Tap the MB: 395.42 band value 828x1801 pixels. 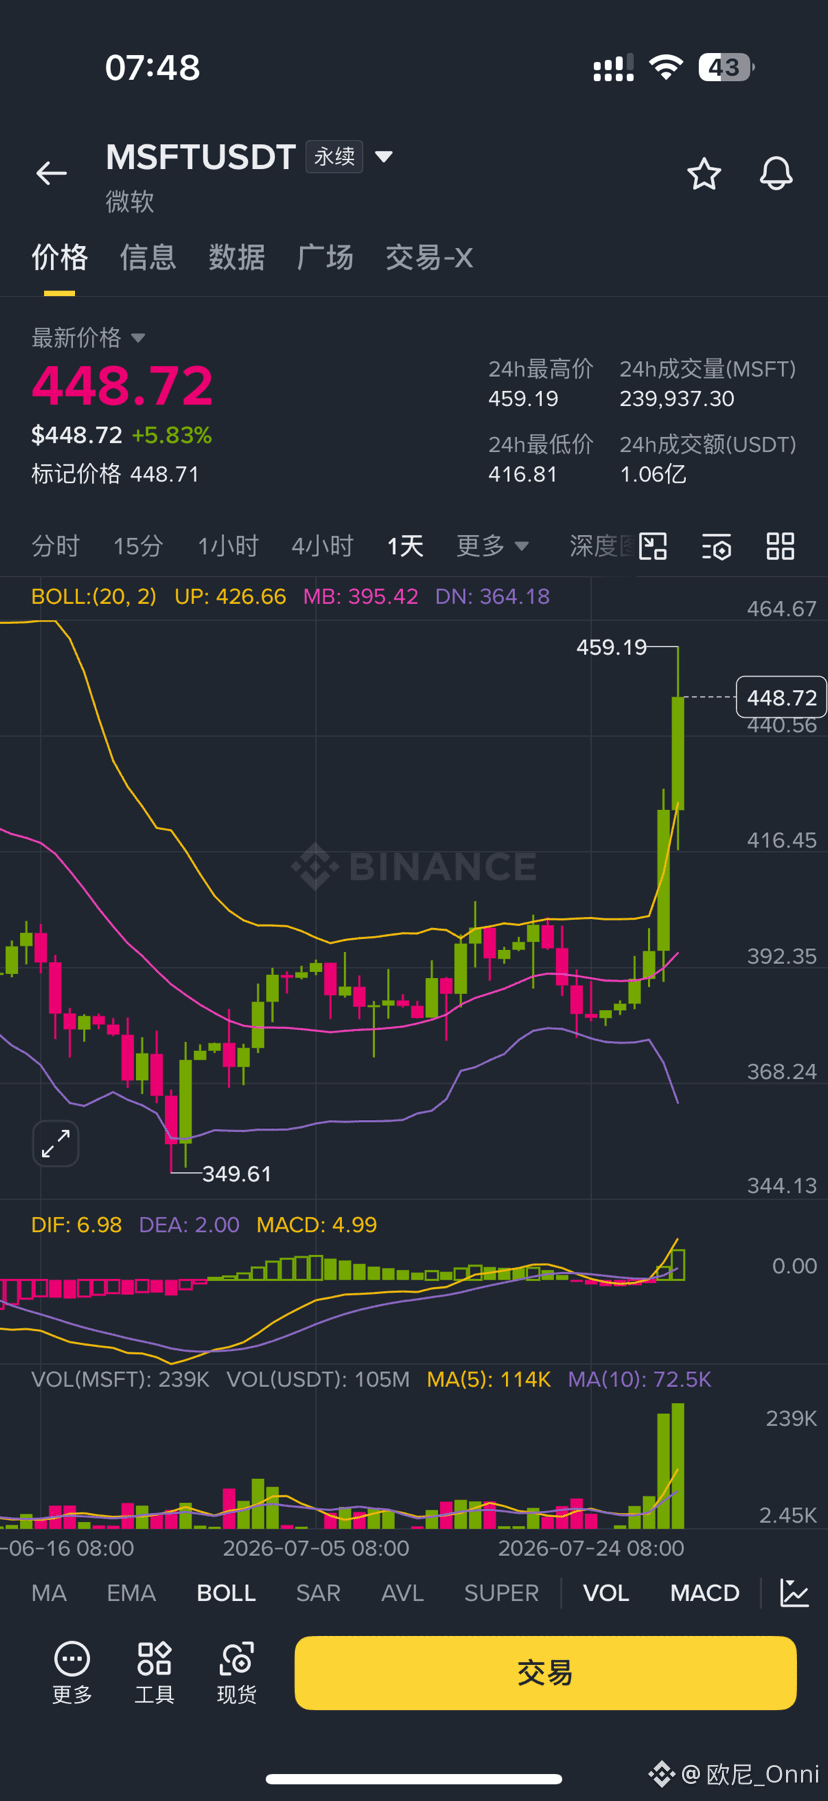click(360, 597)
